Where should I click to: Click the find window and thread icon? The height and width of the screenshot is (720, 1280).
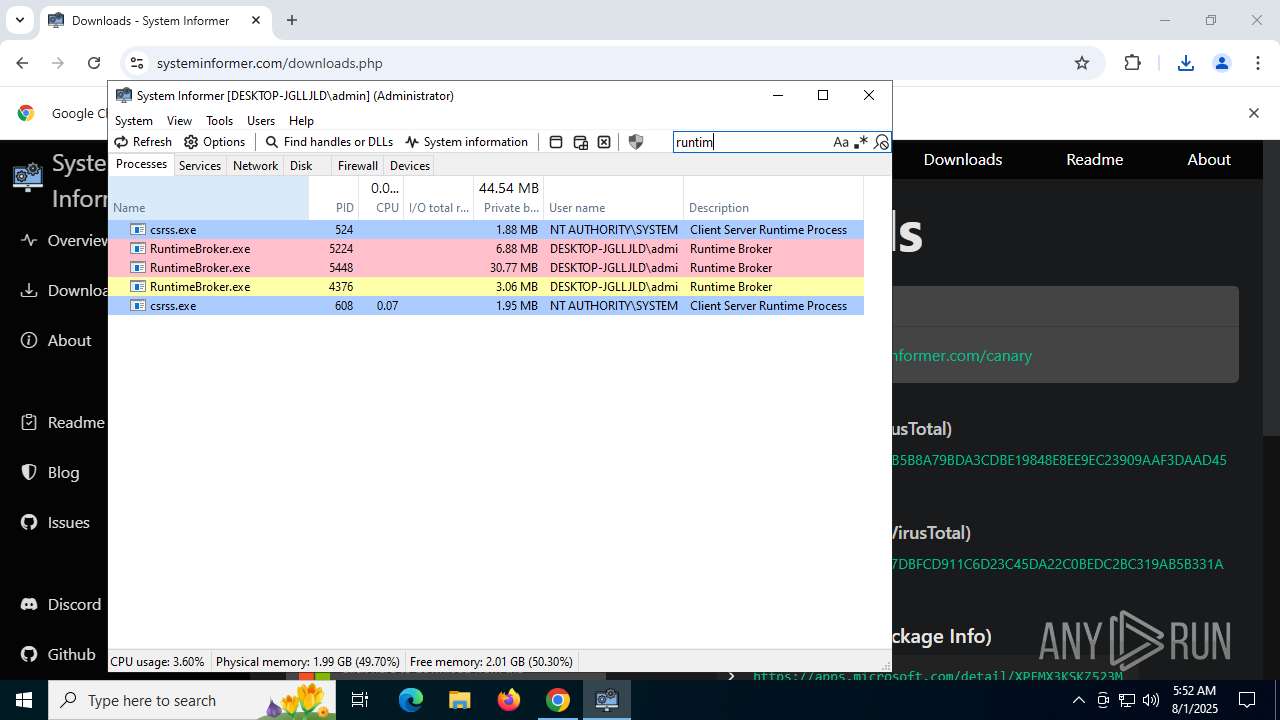pos(580,142)
